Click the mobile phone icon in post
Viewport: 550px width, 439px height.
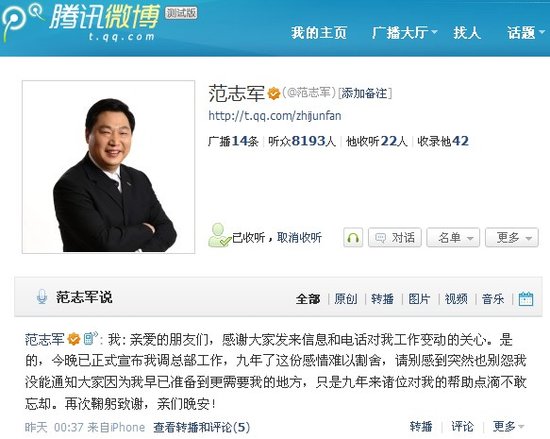90,338
